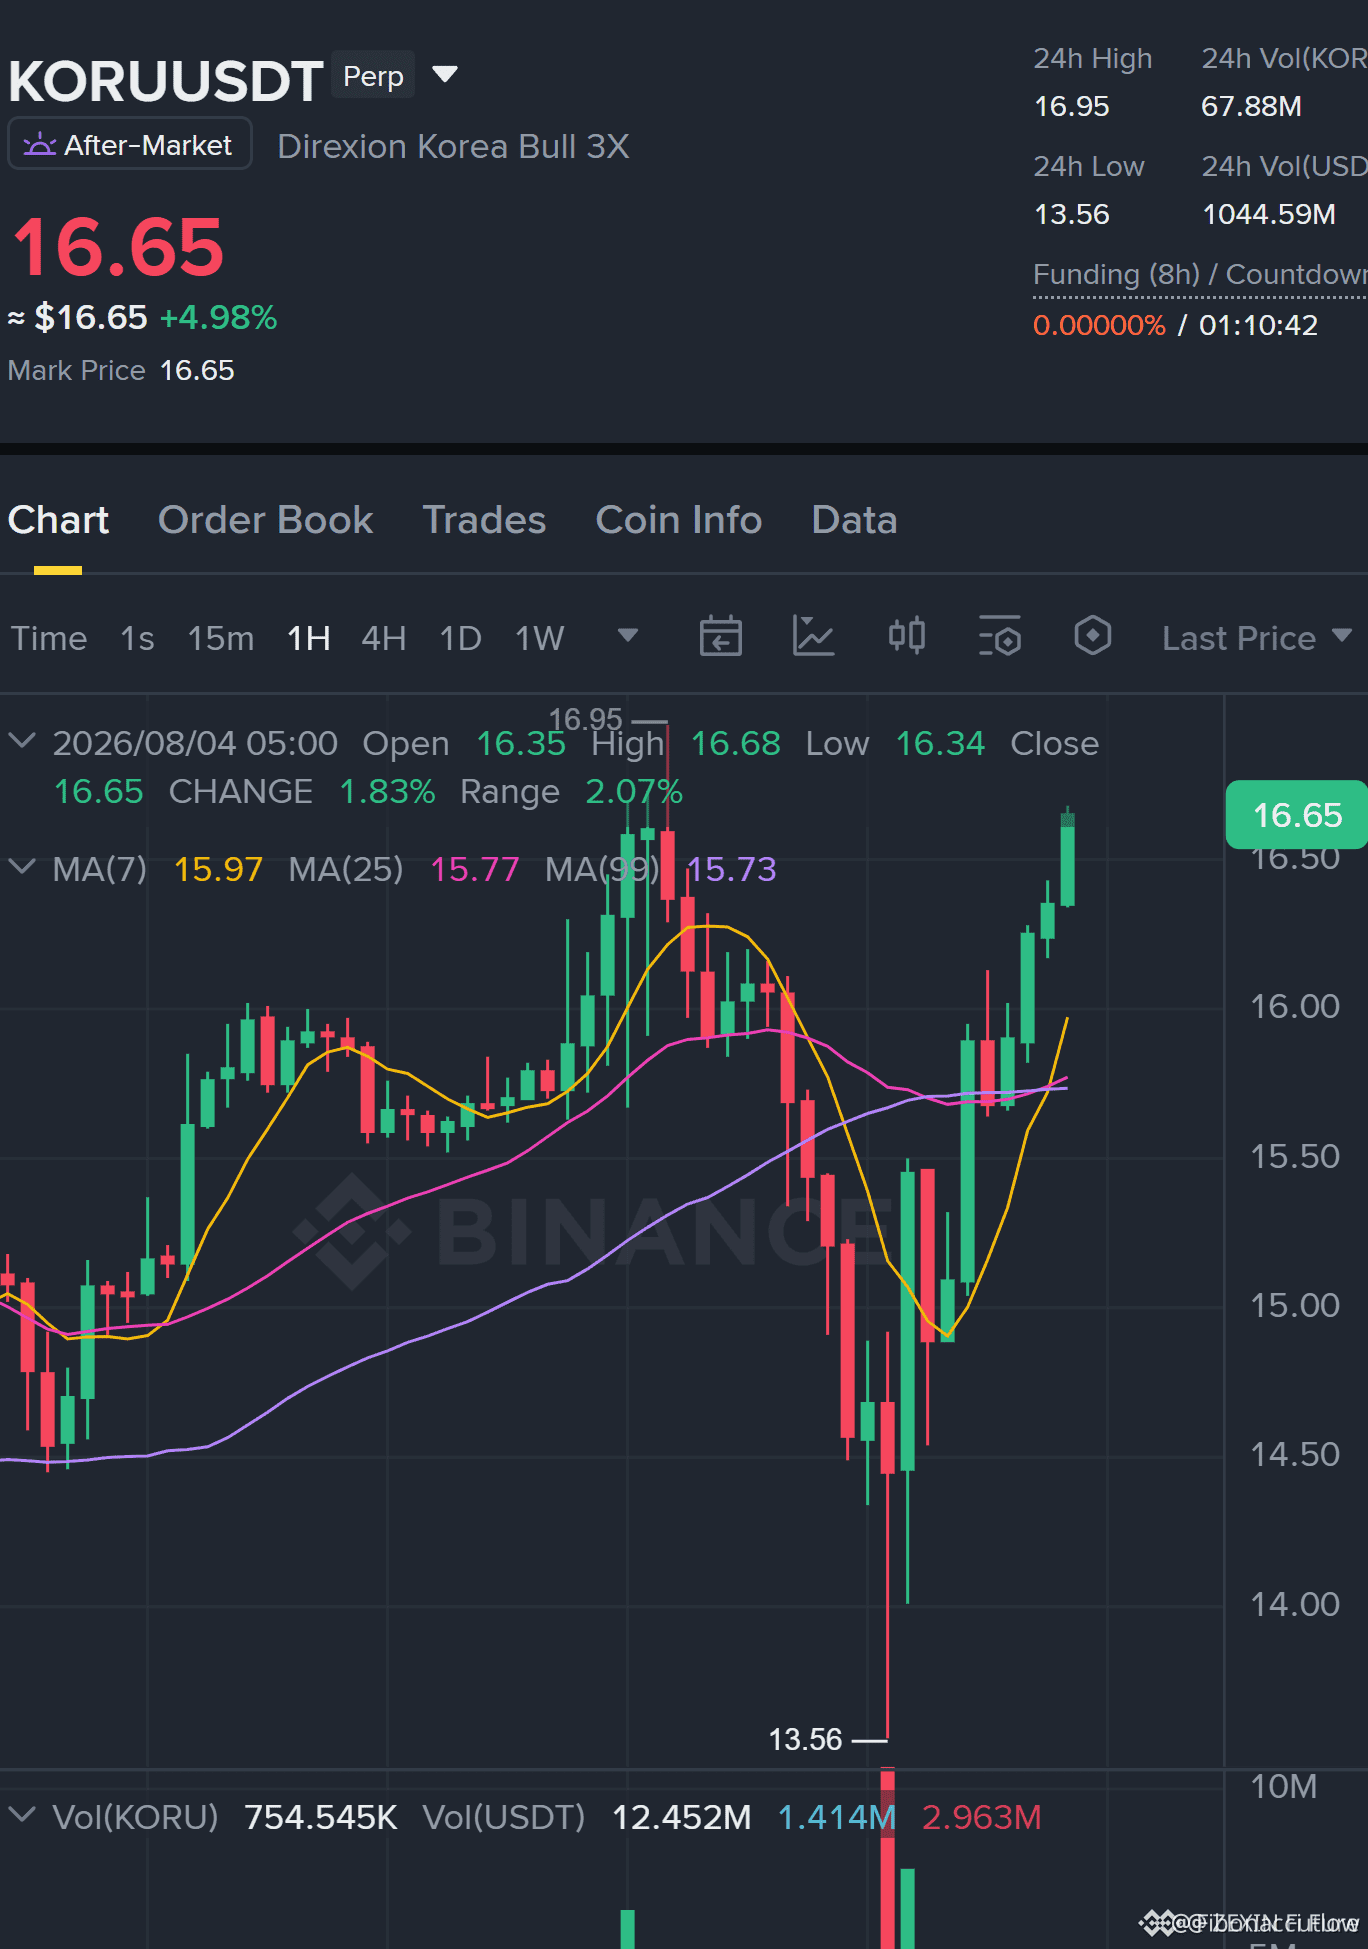The image size is (1368, 1949).
Task: Click the blue 1.414M volume MA value
Action: 836,1817
